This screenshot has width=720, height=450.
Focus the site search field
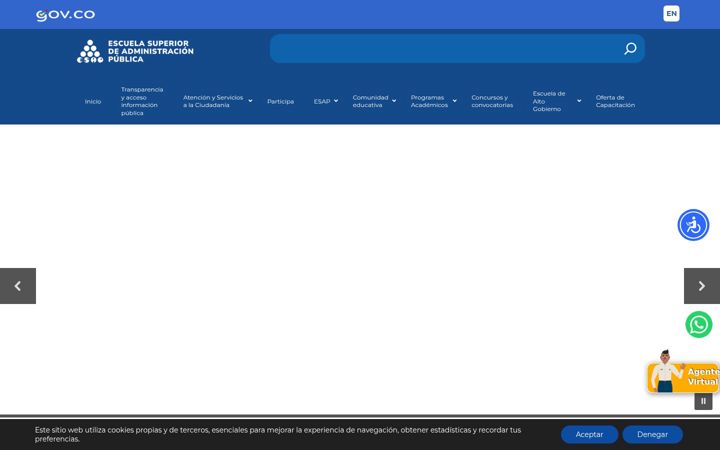coord(457,49)
